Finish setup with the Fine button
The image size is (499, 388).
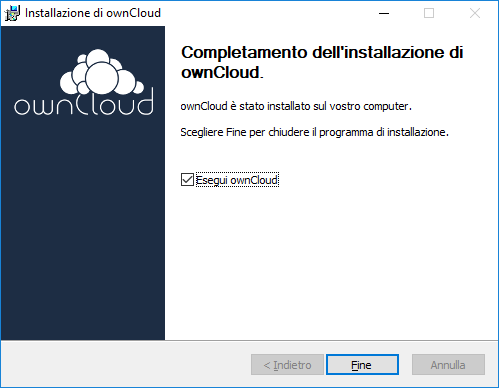pyautogui.click(x=362, y=365)
